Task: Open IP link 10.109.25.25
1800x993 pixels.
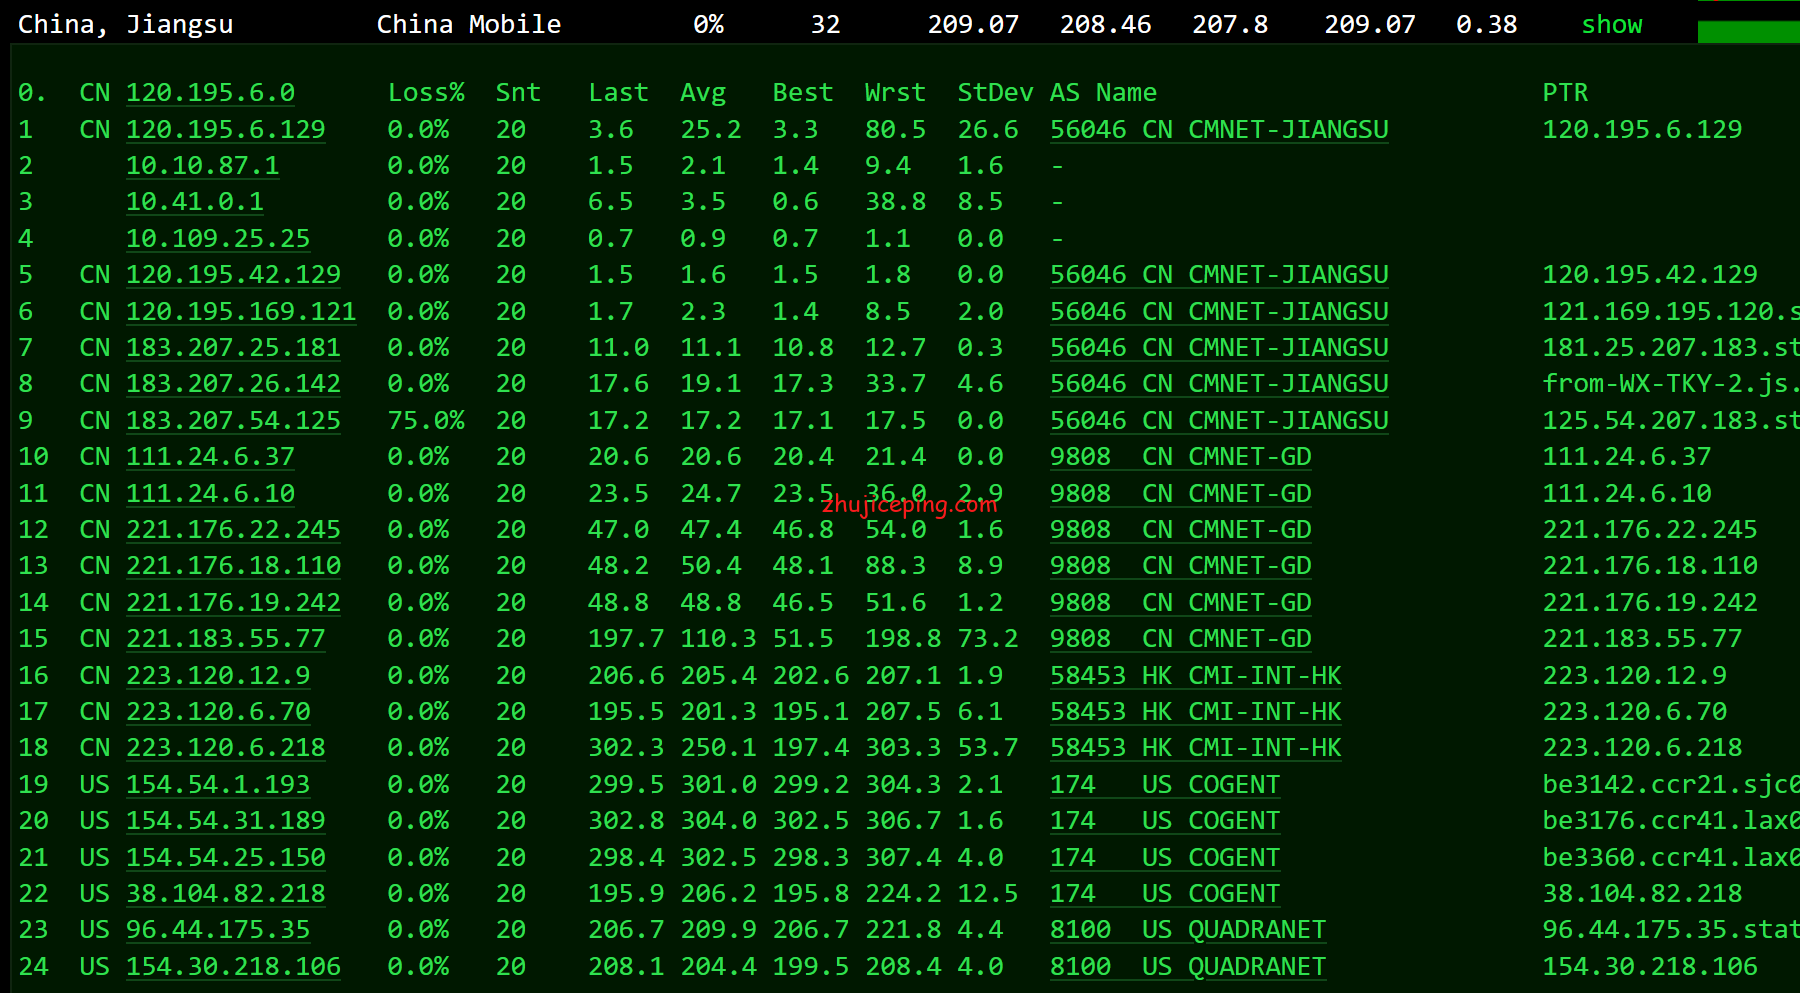Action: tap(218, 238)
